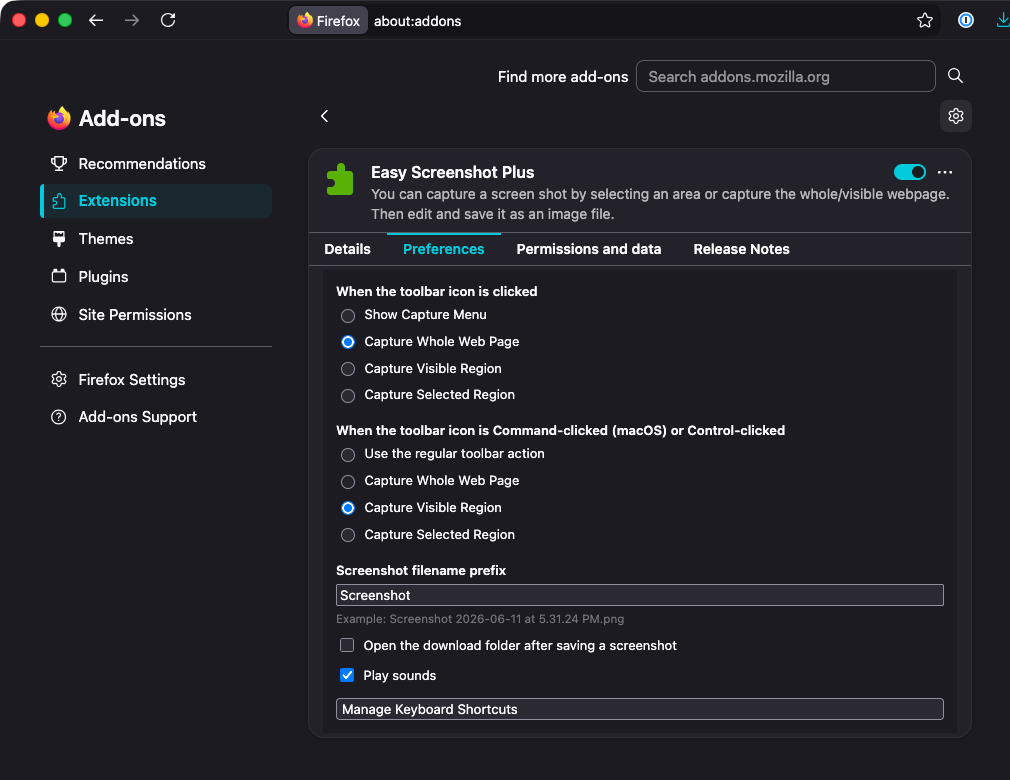Open the Permissions and data tab

coord(589,249)
